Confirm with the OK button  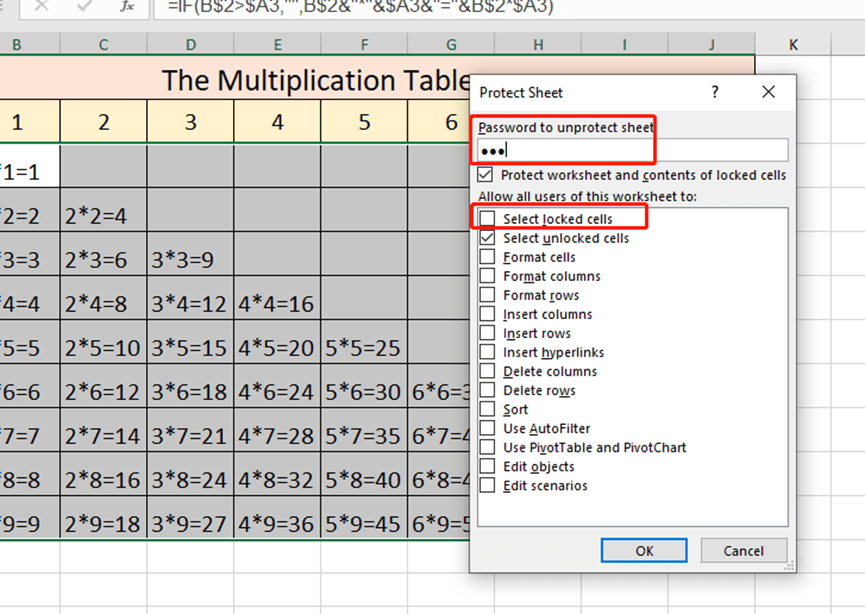644,551
